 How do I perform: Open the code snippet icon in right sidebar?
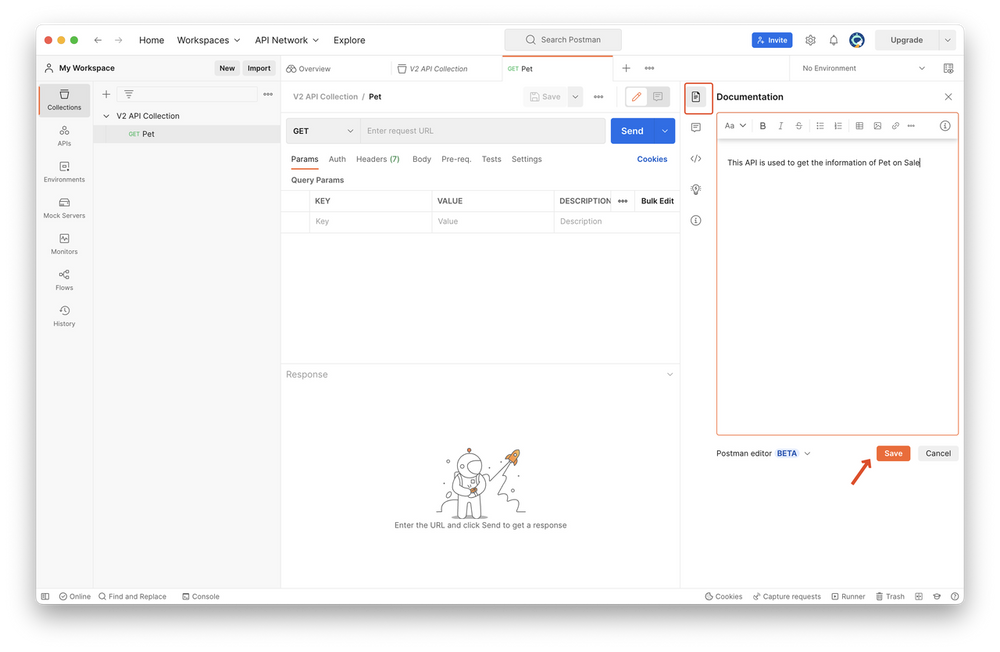click(x=696, y=158)
